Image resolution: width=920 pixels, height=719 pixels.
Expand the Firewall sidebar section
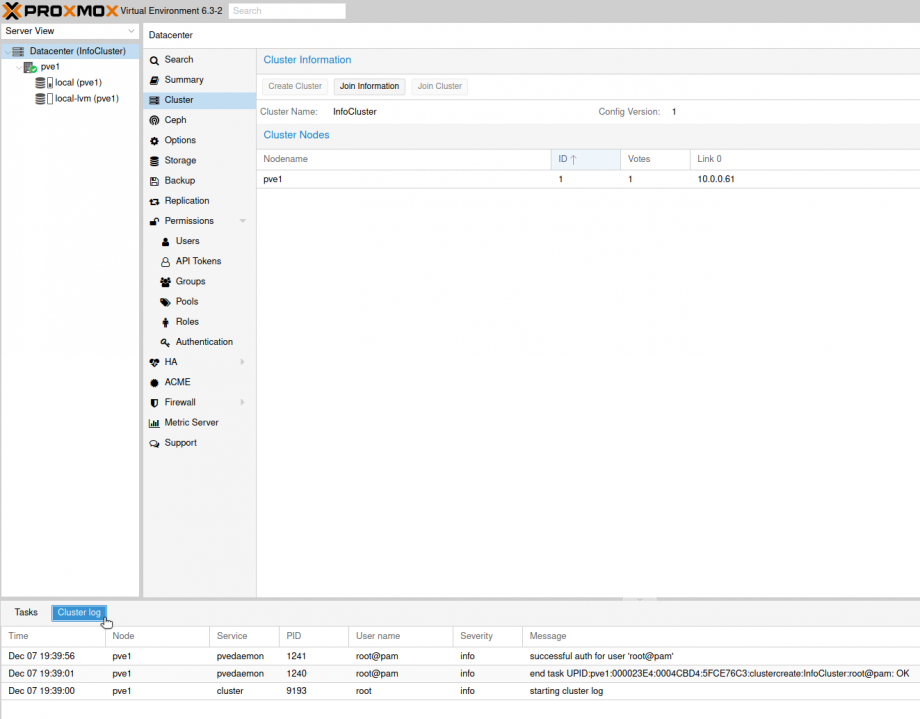click(178, 401)
